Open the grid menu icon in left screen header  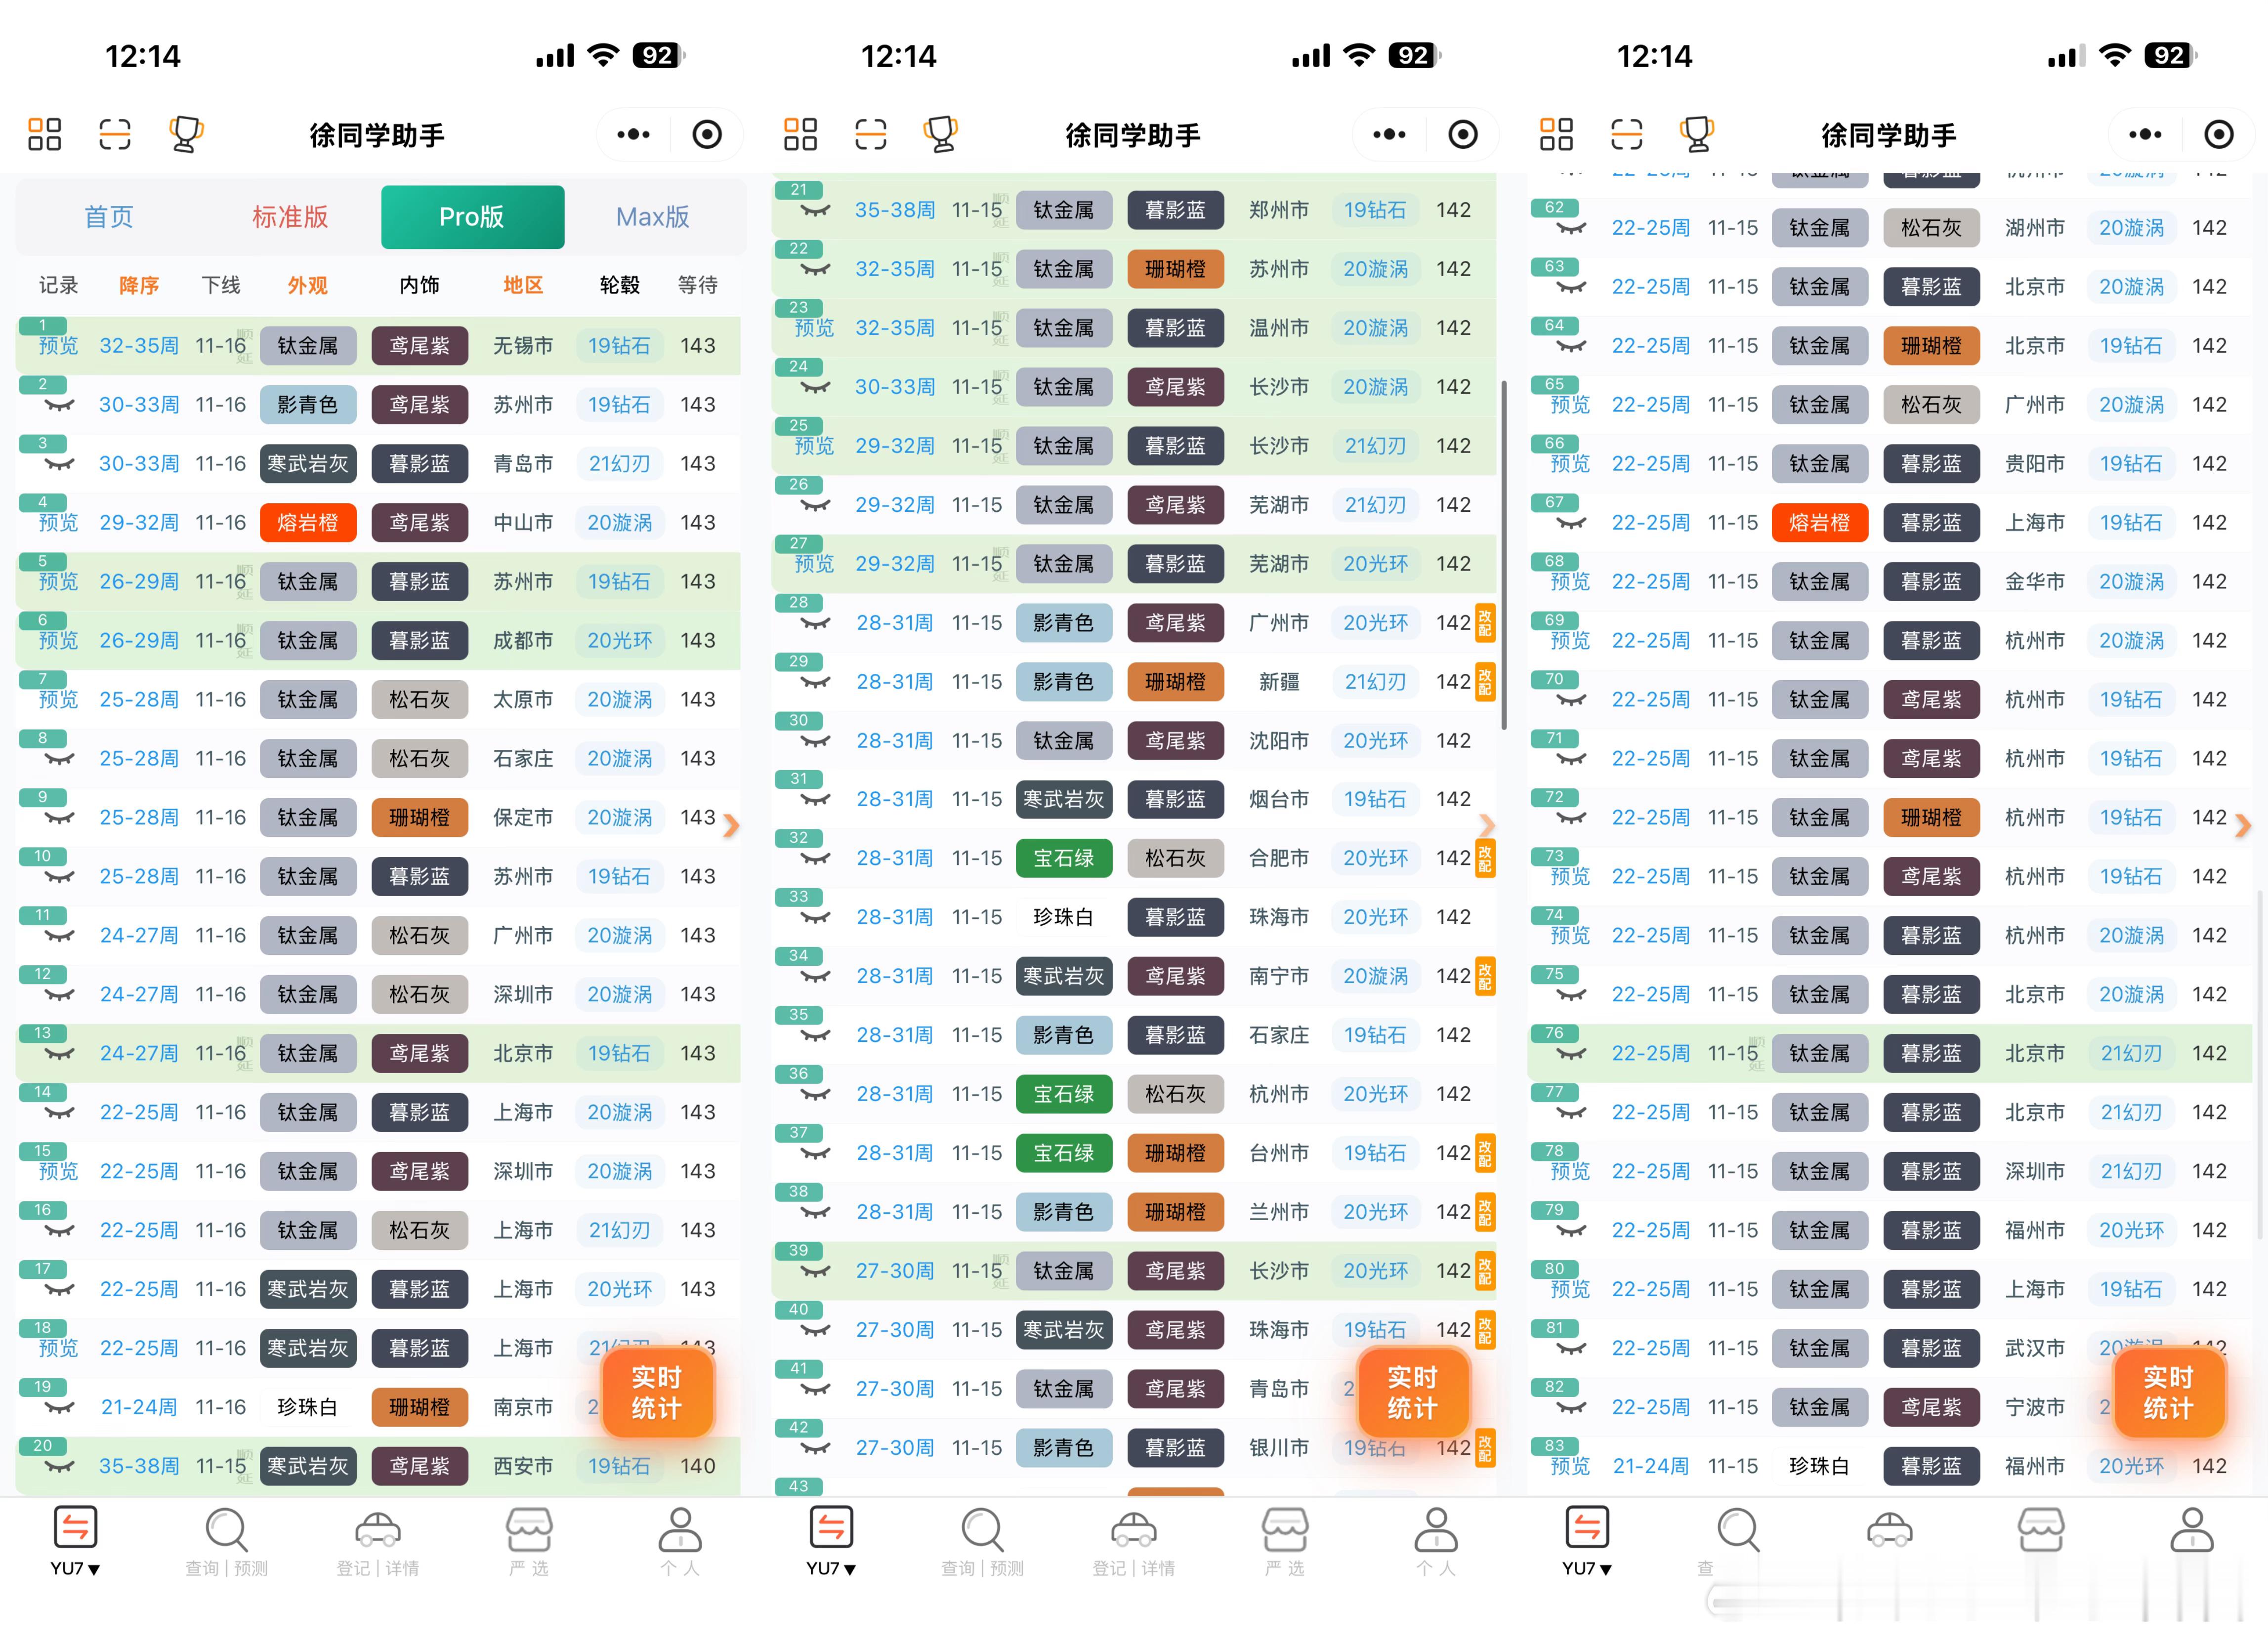[x=44, y=134]
